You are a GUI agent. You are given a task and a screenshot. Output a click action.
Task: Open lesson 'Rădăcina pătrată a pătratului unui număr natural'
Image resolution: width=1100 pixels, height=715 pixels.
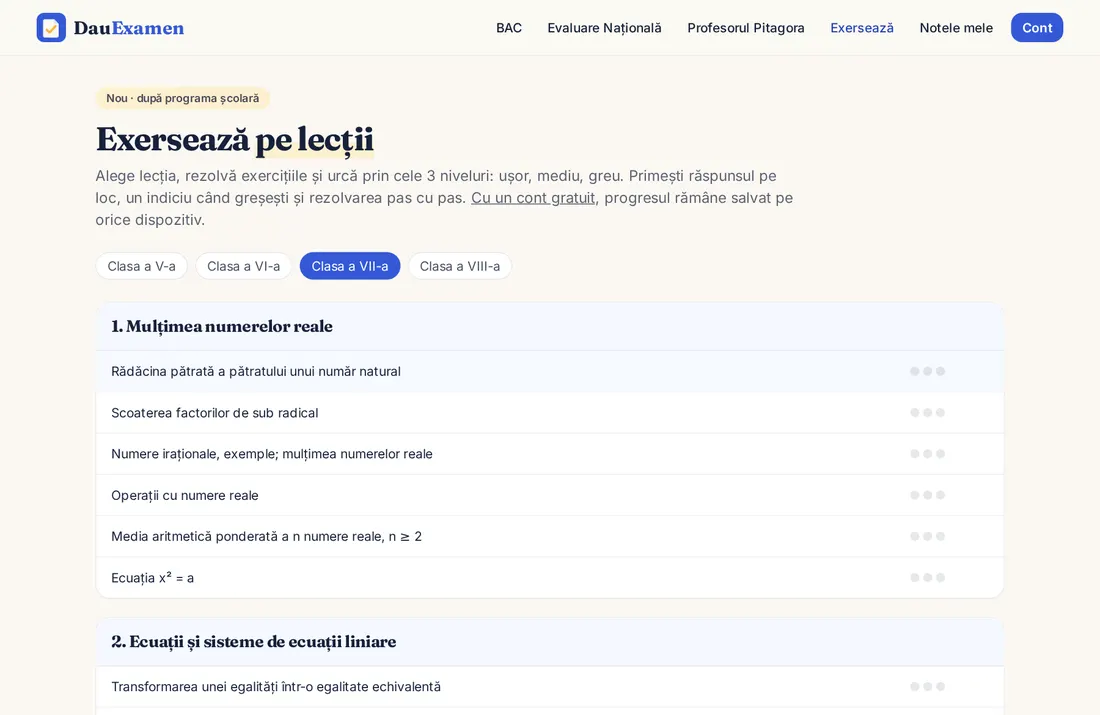pyautogui.click(x=550, y=371)
